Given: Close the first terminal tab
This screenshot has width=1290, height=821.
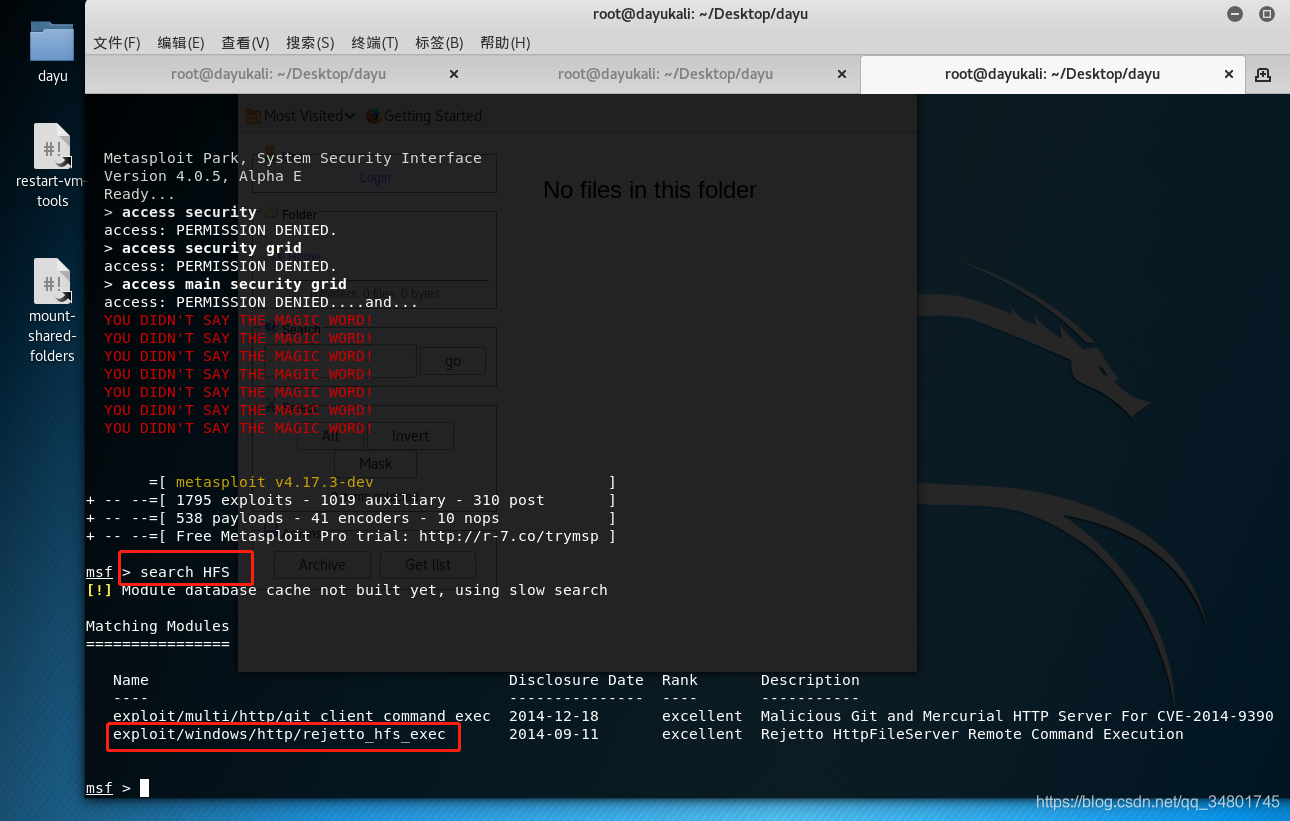Looking at the screenshot, I should tap(454, 74).
